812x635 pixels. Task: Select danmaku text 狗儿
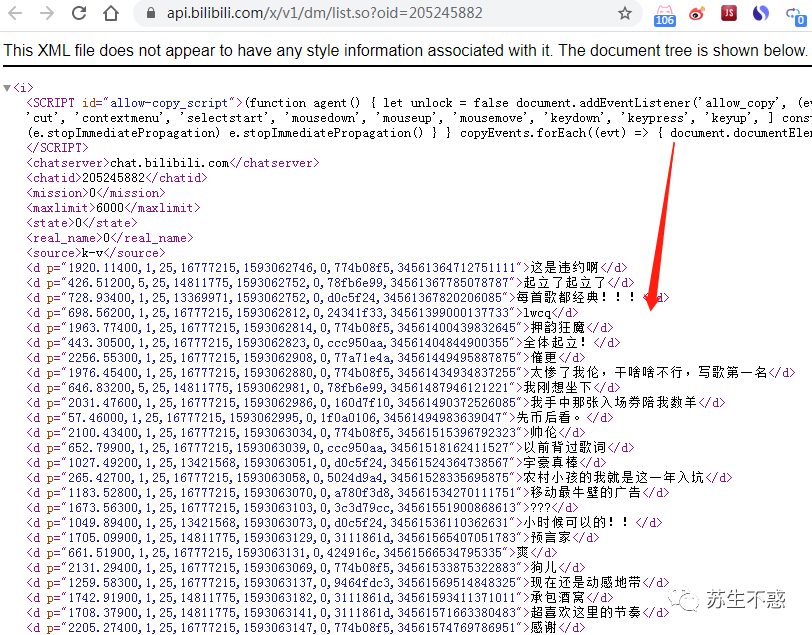tap(544, 568)
